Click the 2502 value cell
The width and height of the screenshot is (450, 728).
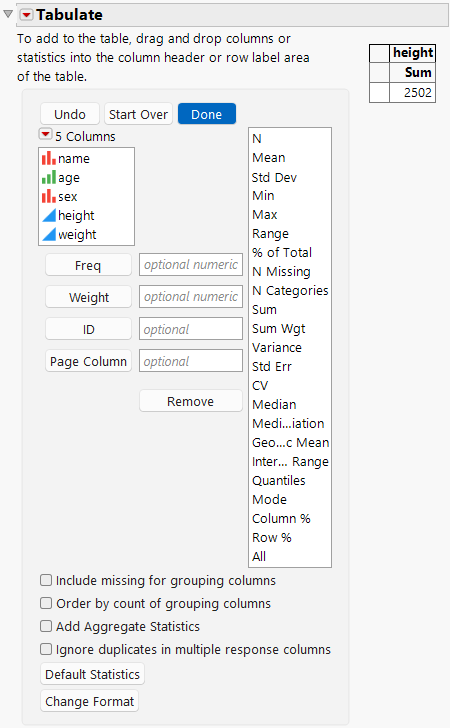point(412,92)
